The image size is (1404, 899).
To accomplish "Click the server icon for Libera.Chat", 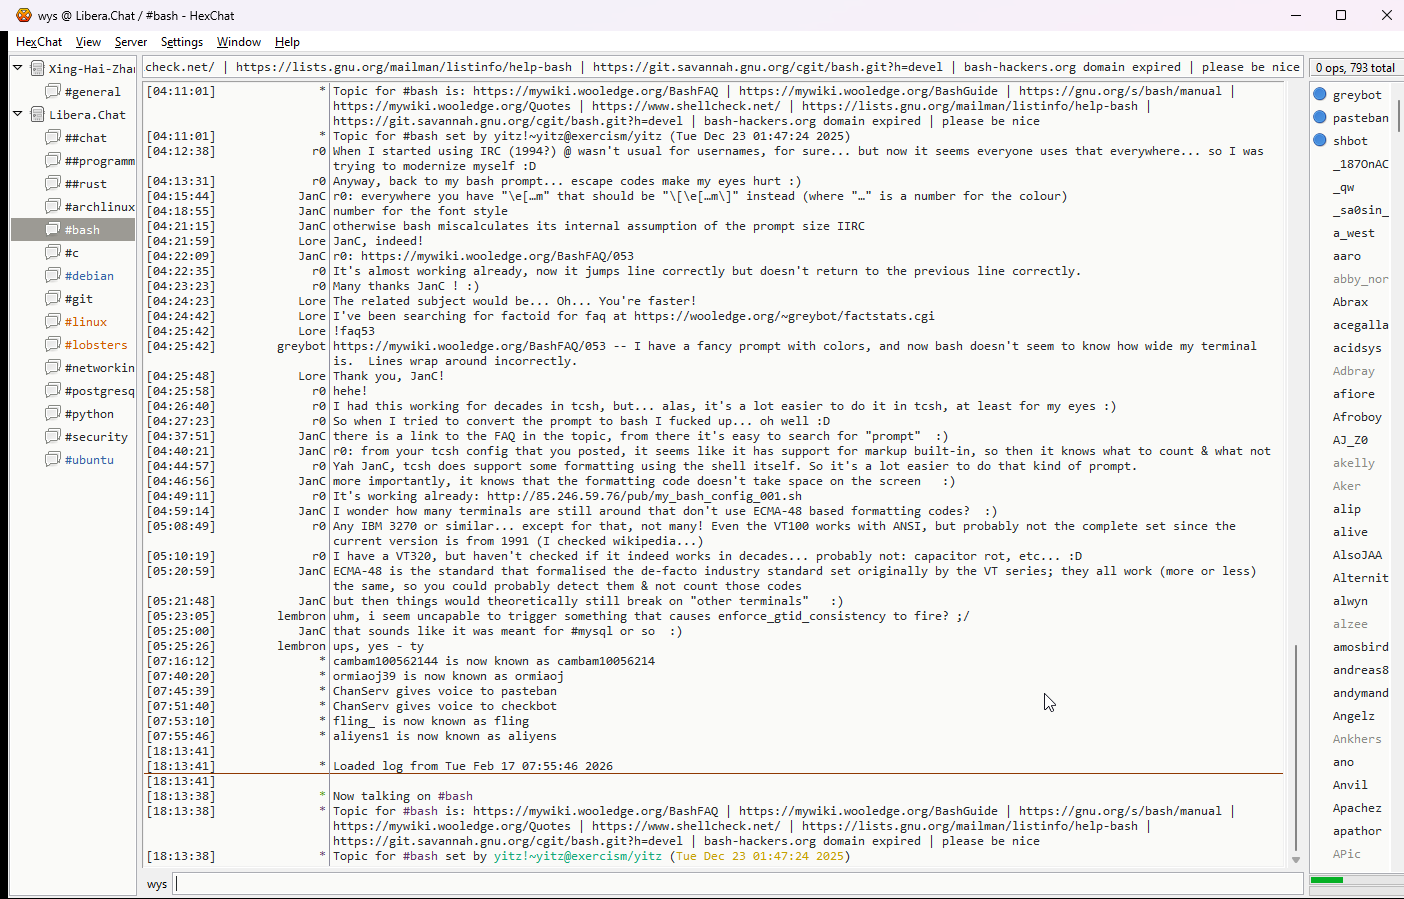I will tap(37, 114).
